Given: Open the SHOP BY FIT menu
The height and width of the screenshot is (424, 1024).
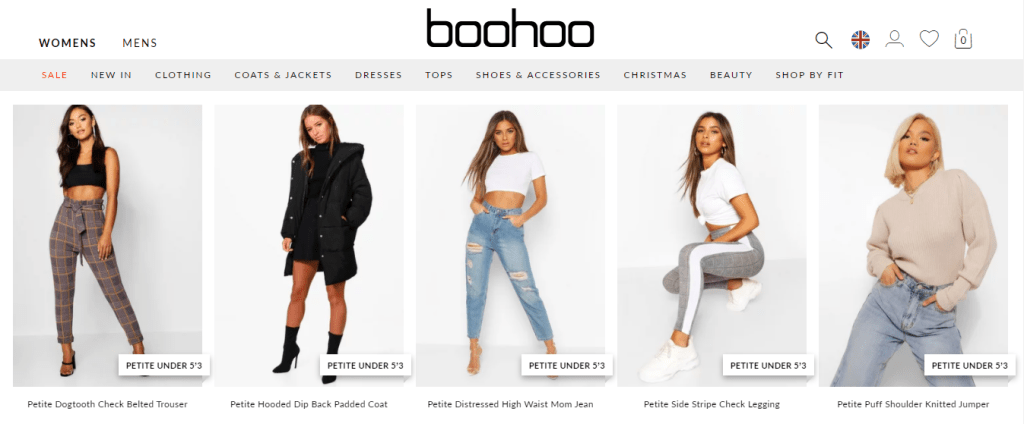Looking at the screenshot, I should (x=809, y=75).
